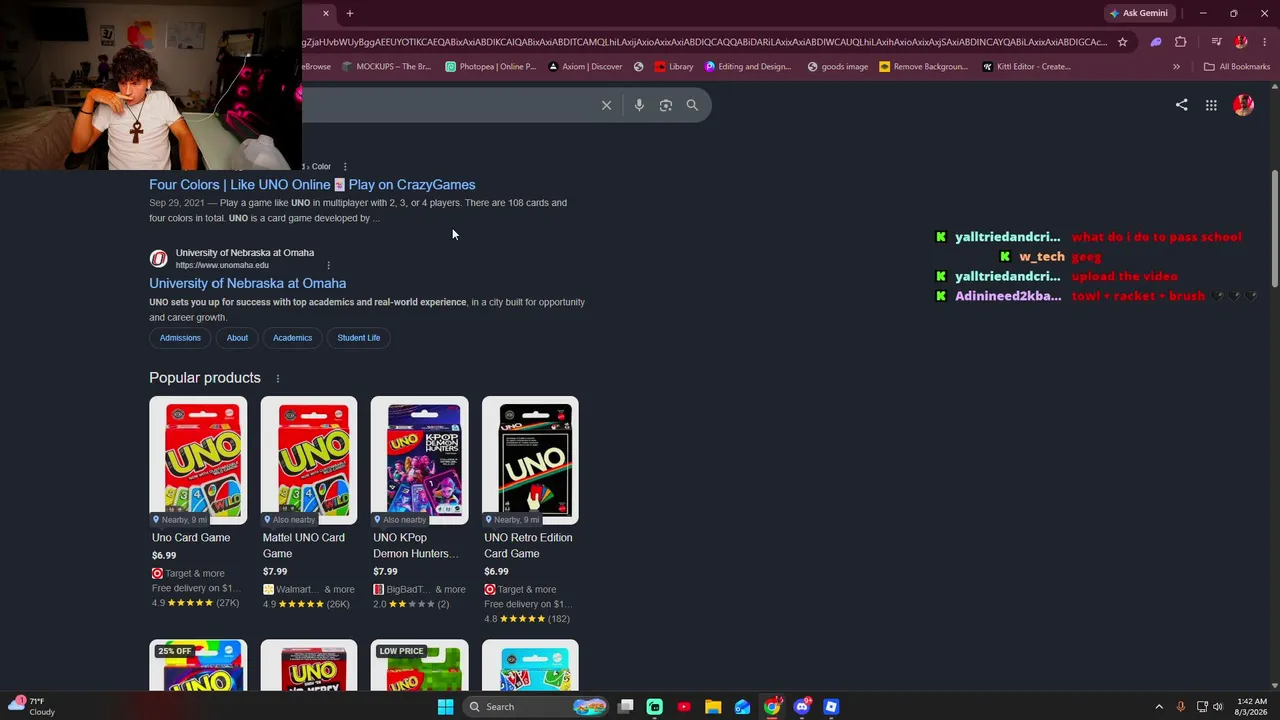
Task: Open the taskbar clock and date
Action: pyautogui.click(x=1251, y=707)
